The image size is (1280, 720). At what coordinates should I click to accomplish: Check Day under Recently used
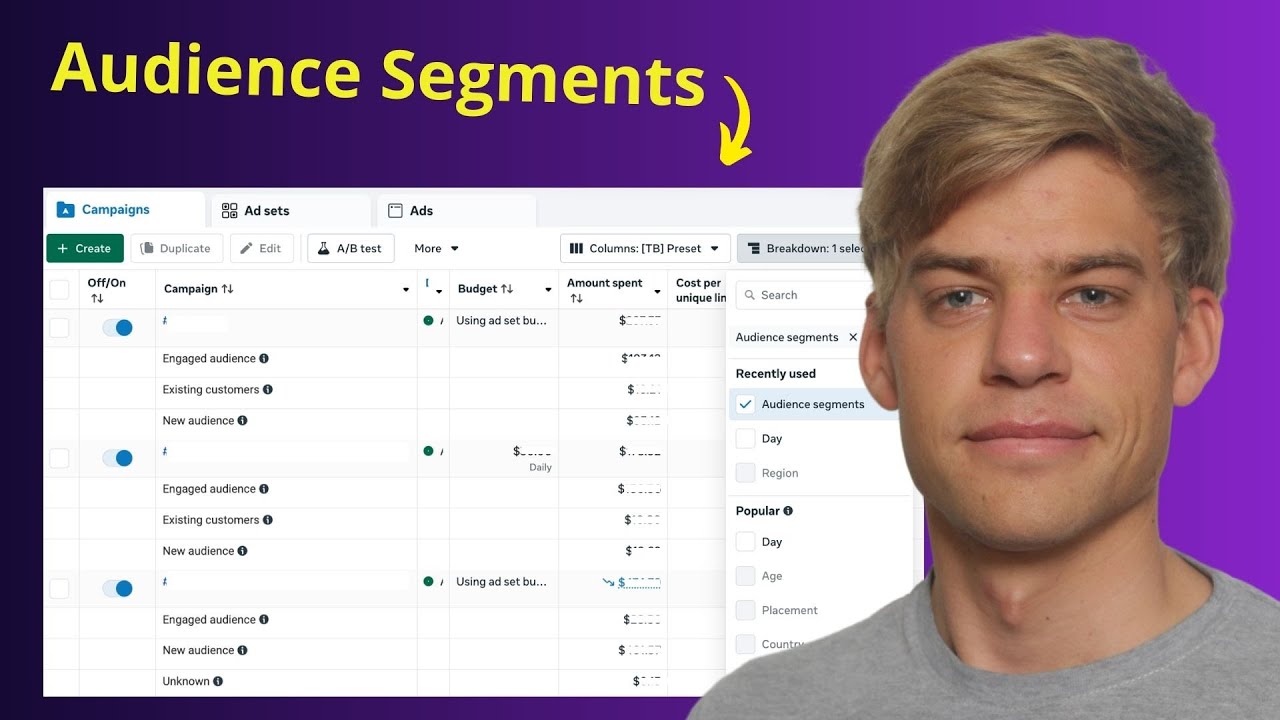(x=745, y=439)
